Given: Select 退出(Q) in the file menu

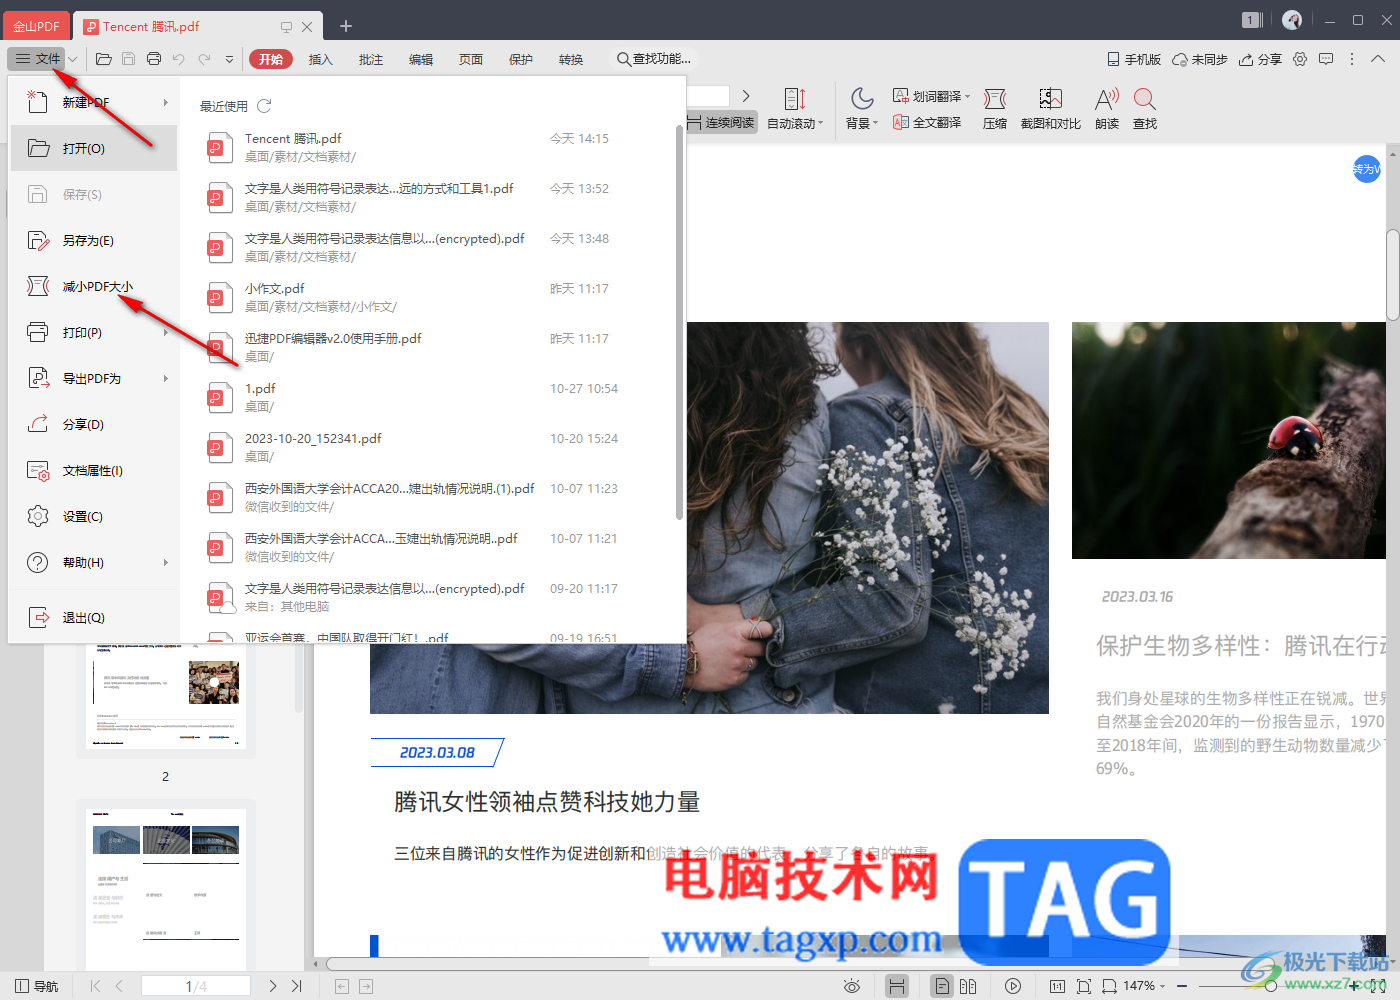Looking at the screenshot, I should tap(94, 618).
